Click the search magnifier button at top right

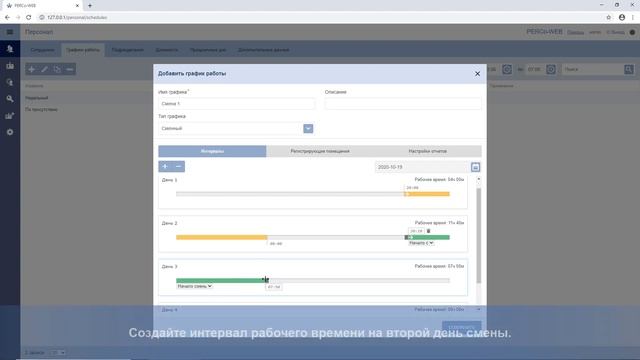tap(629, 69)
